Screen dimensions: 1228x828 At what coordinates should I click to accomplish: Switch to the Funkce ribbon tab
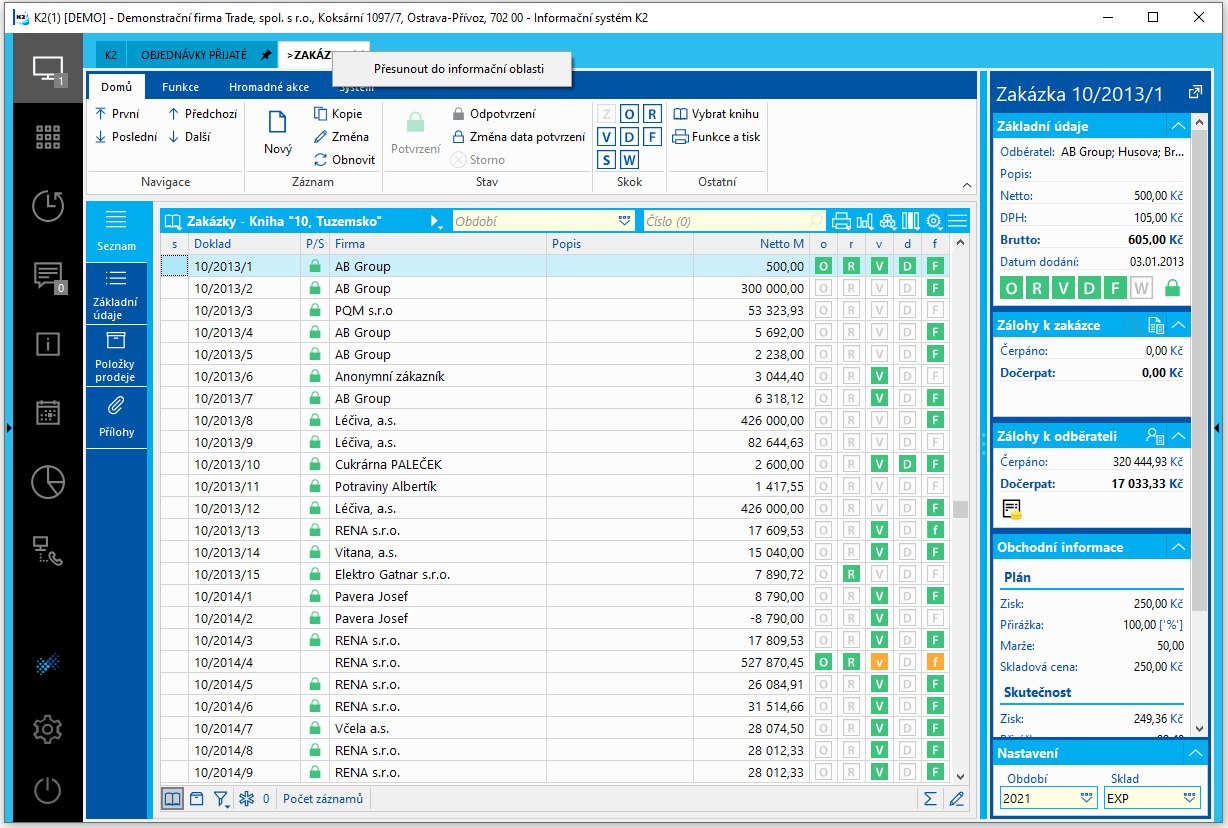click(x=180, y=87)
